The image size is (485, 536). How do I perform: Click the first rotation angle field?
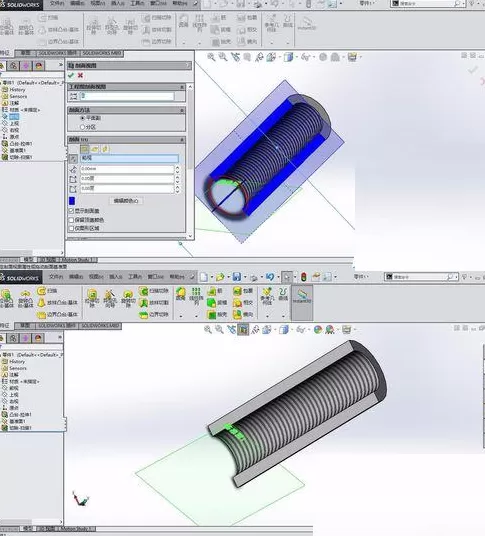[x=127, y=179]
